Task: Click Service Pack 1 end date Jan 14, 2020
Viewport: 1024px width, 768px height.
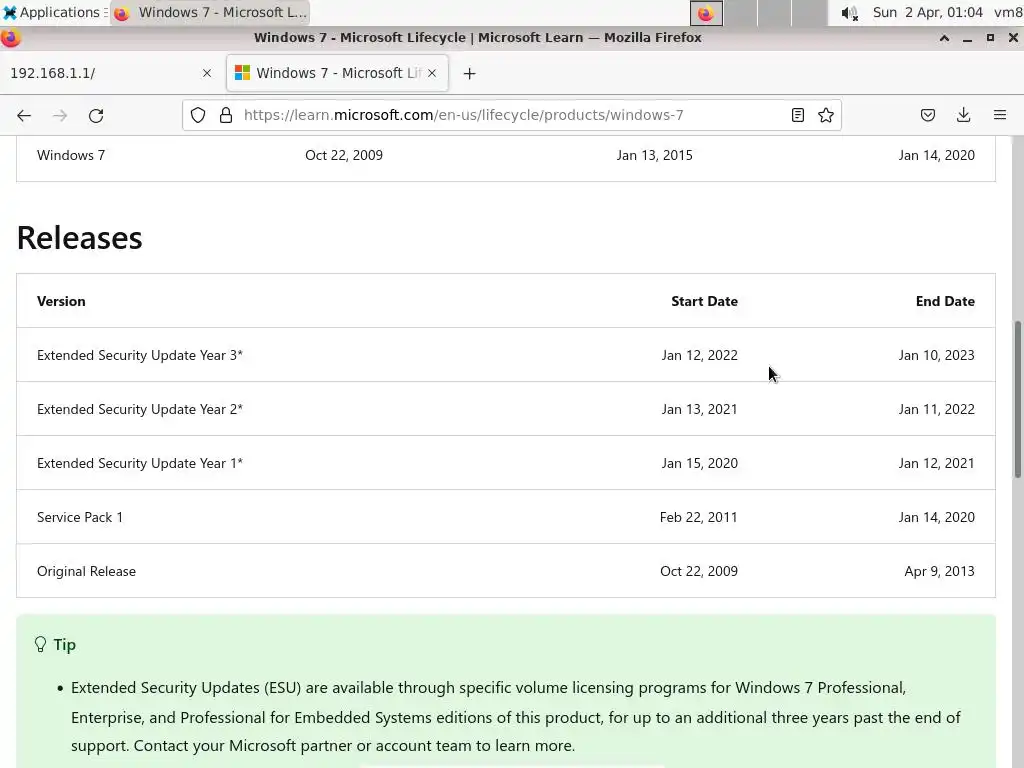Action: [936, 517]
